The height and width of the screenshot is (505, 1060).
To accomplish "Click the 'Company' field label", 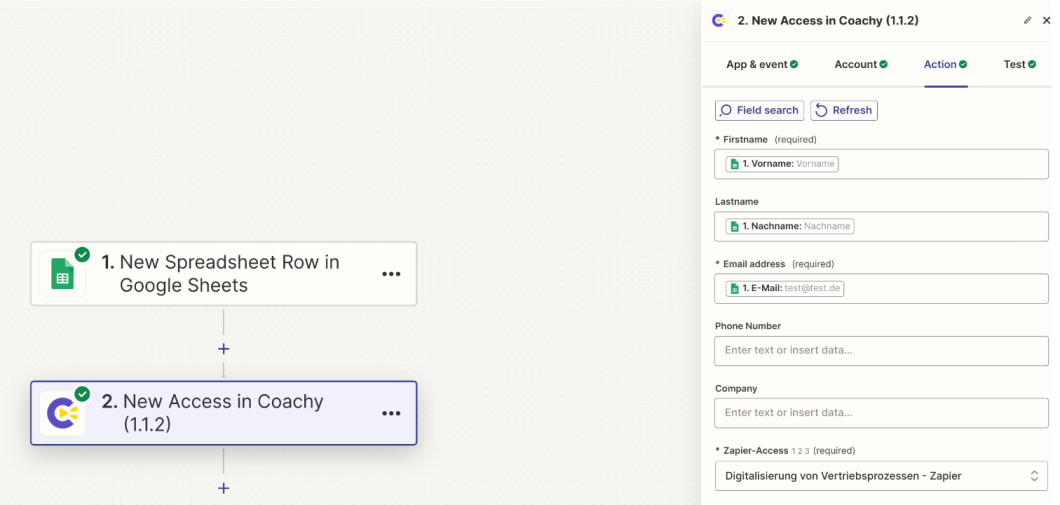I will (736, 389).
